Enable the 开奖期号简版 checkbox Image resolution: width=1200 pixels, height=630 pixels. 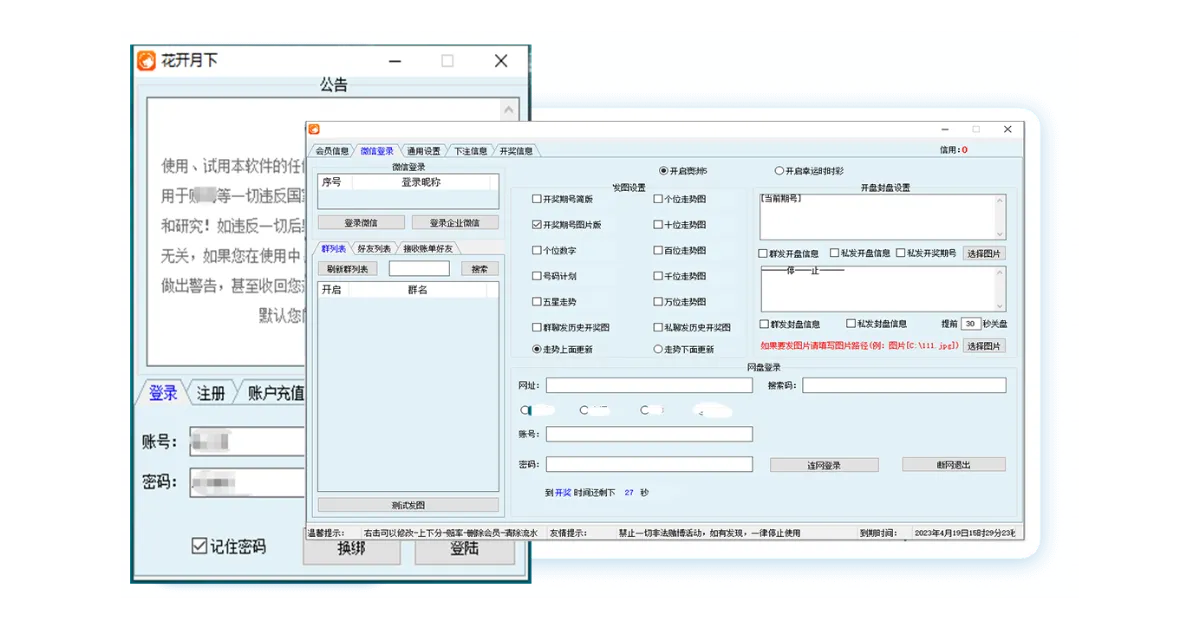point(537,199)
